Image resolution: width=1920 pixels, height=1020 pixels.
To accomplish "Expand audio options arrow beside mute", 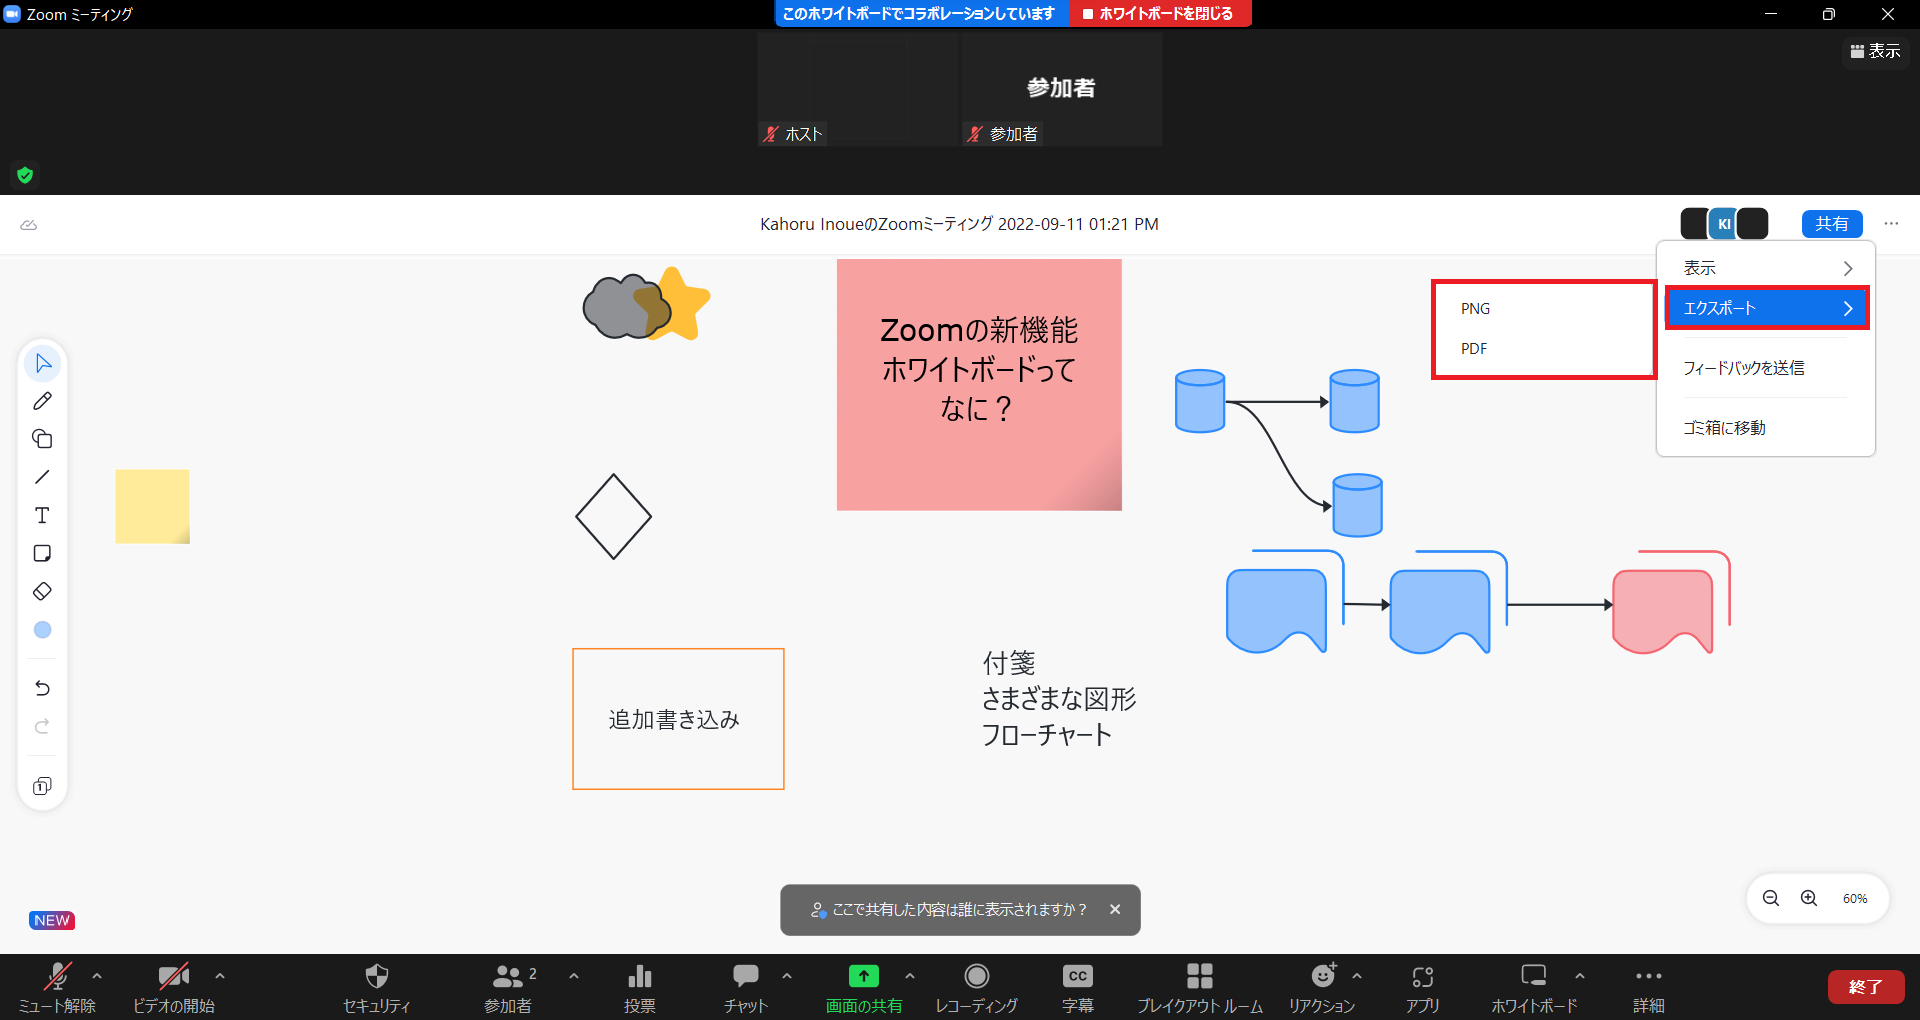I will (x=97, y=975).
